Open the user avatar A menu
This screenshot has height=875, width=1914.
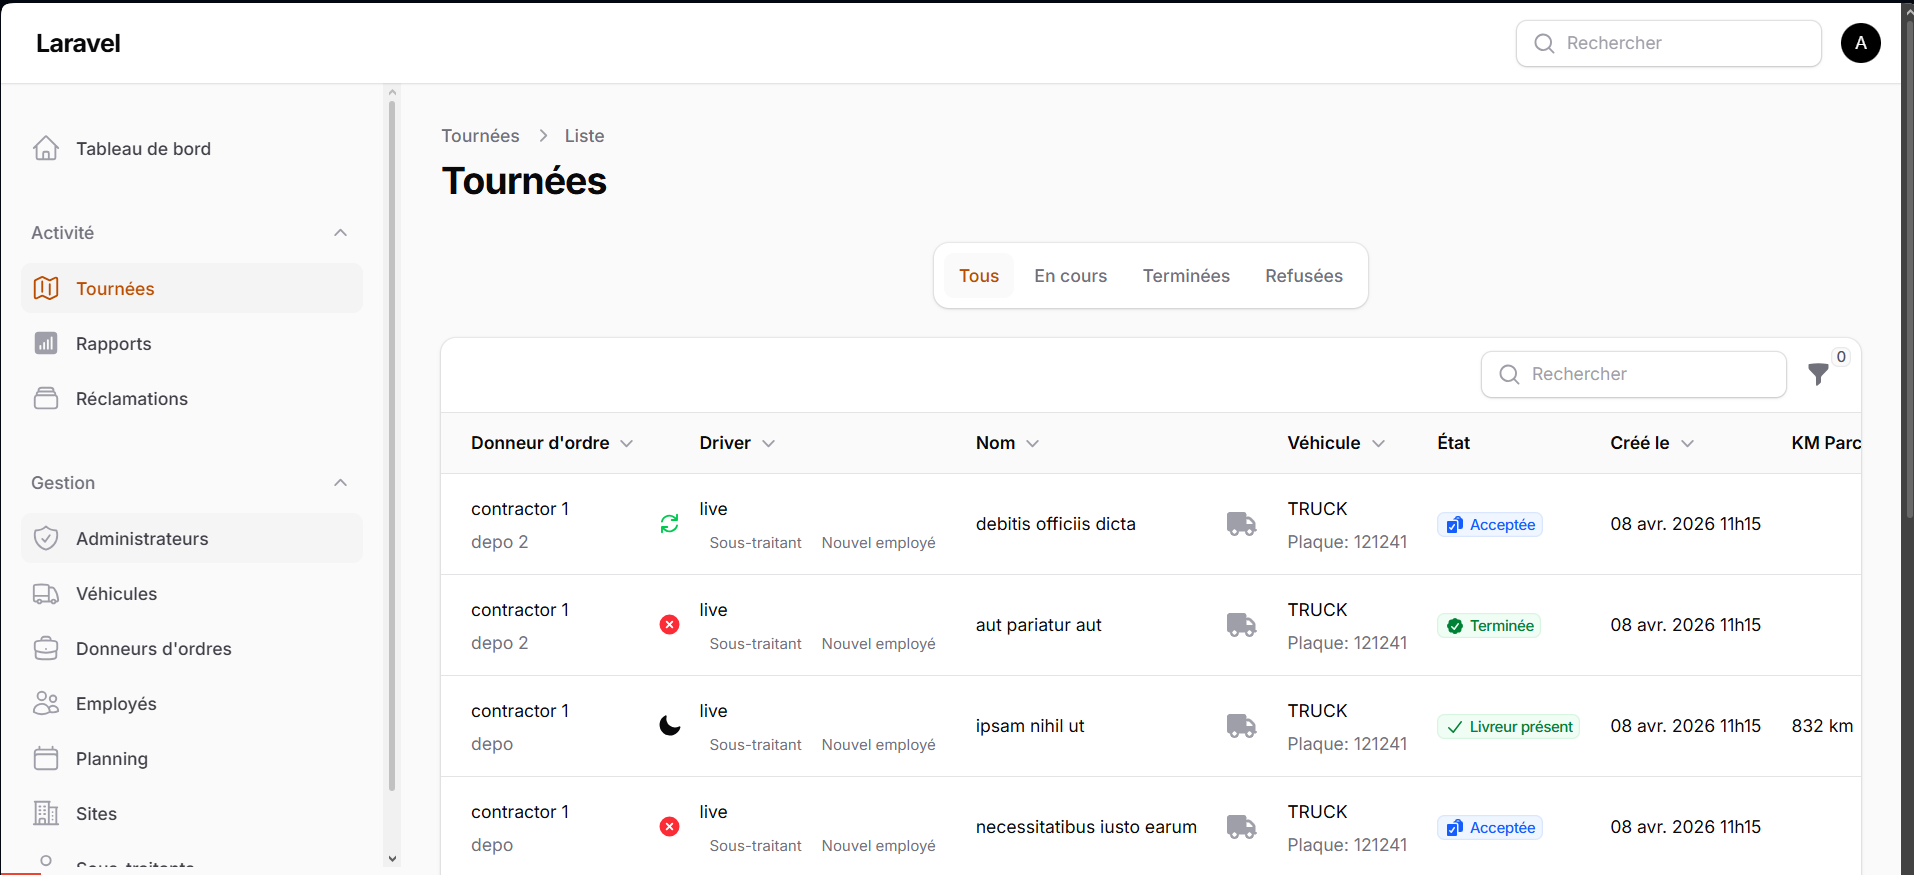point(1860,43)
